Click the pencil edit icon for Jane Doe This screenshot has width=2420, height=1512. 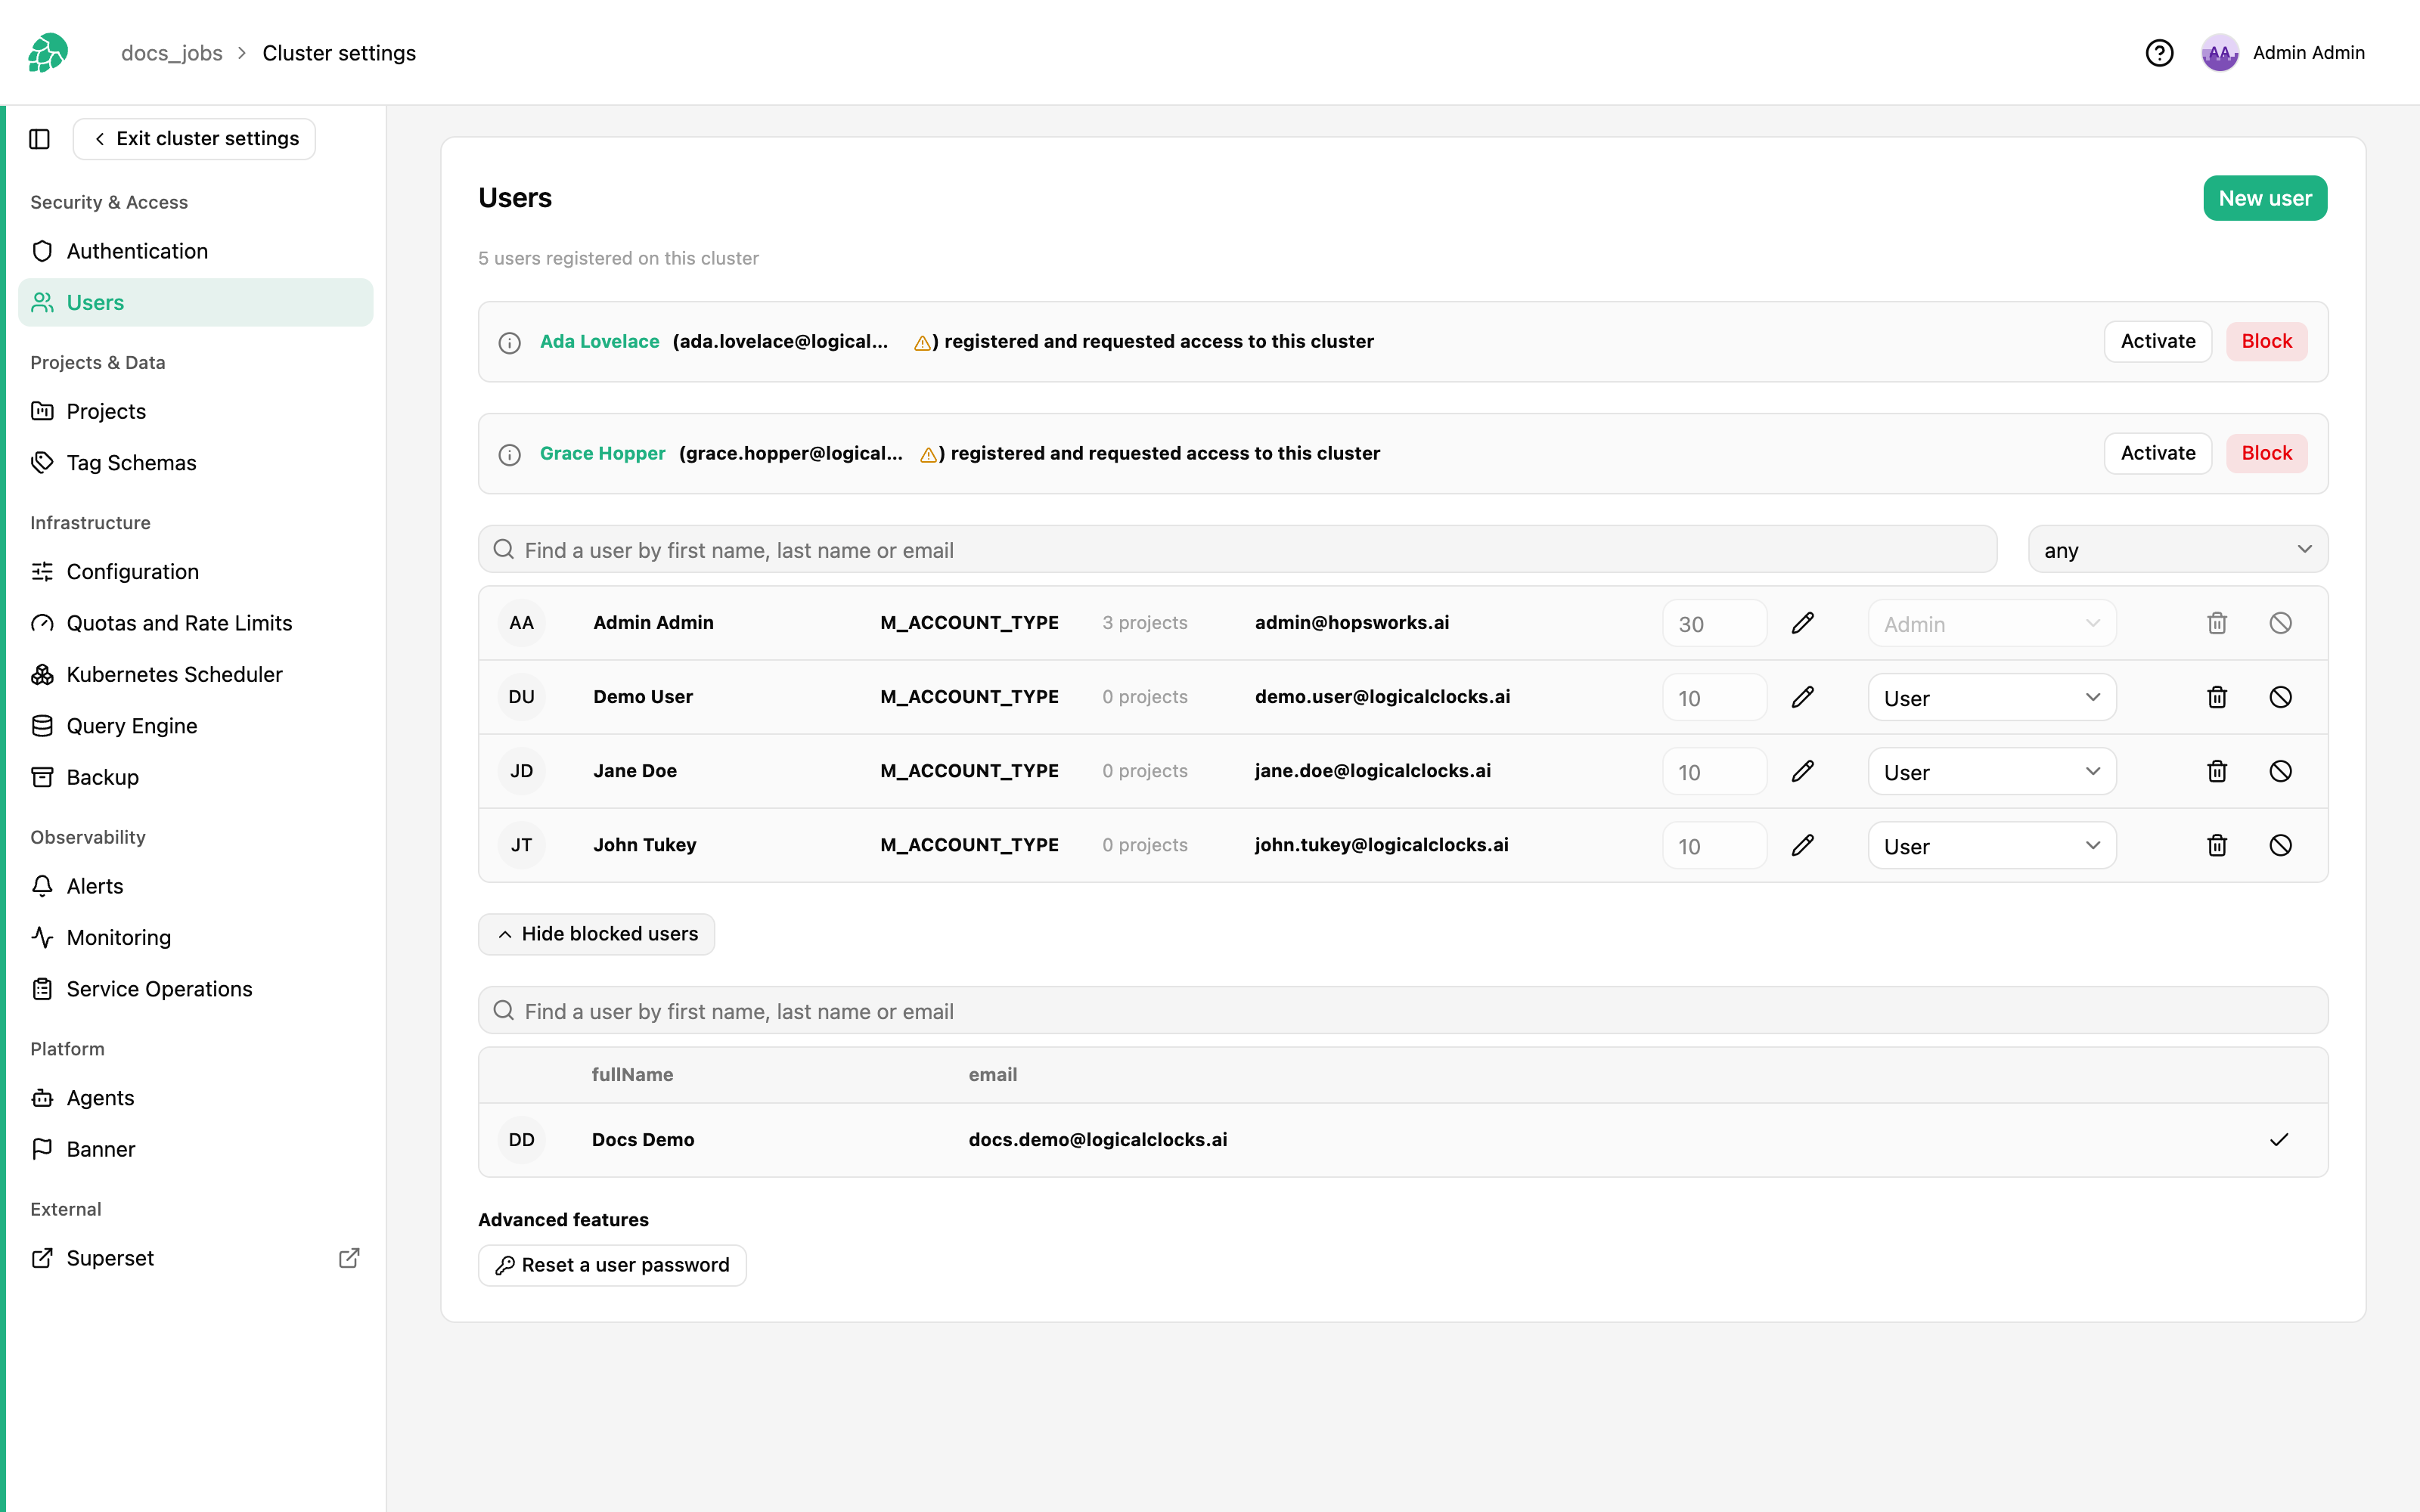tap(1802, 771)
